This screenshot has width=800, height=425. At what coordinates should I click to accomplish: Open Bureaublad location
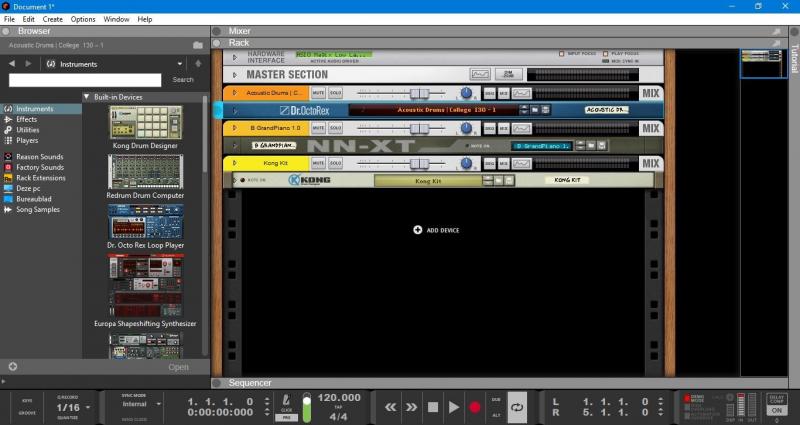pos(34,199)
